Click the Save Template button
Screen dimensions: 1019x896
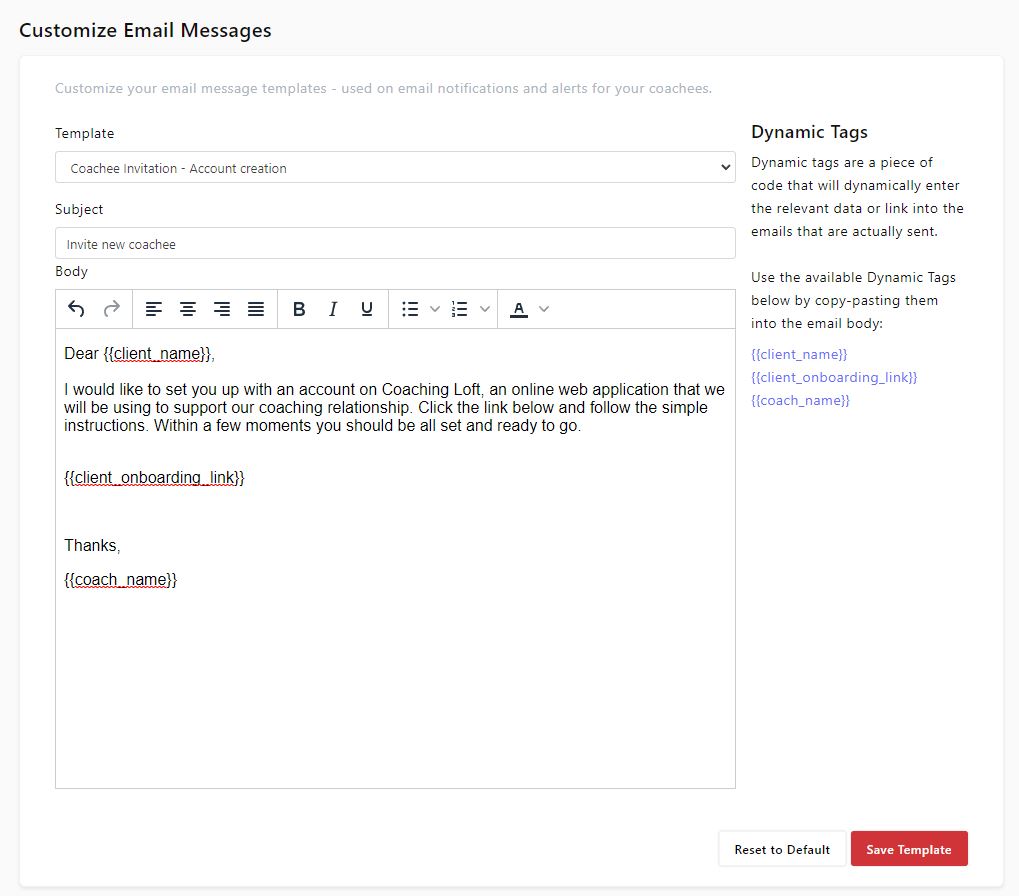[x=908, y=848]
